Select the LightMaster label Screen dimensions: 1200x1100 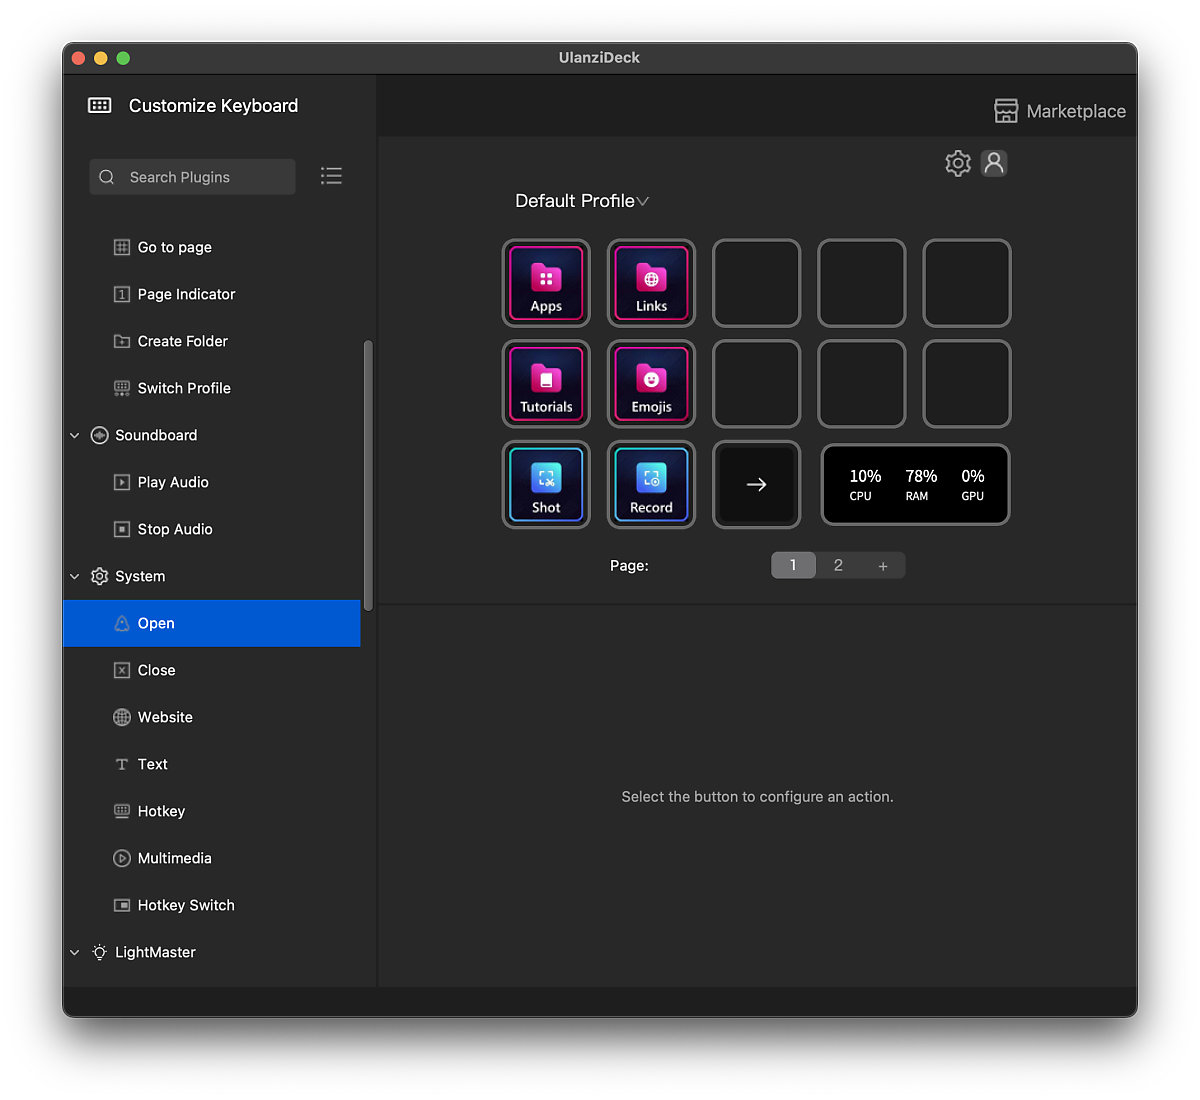coord(155,952)
